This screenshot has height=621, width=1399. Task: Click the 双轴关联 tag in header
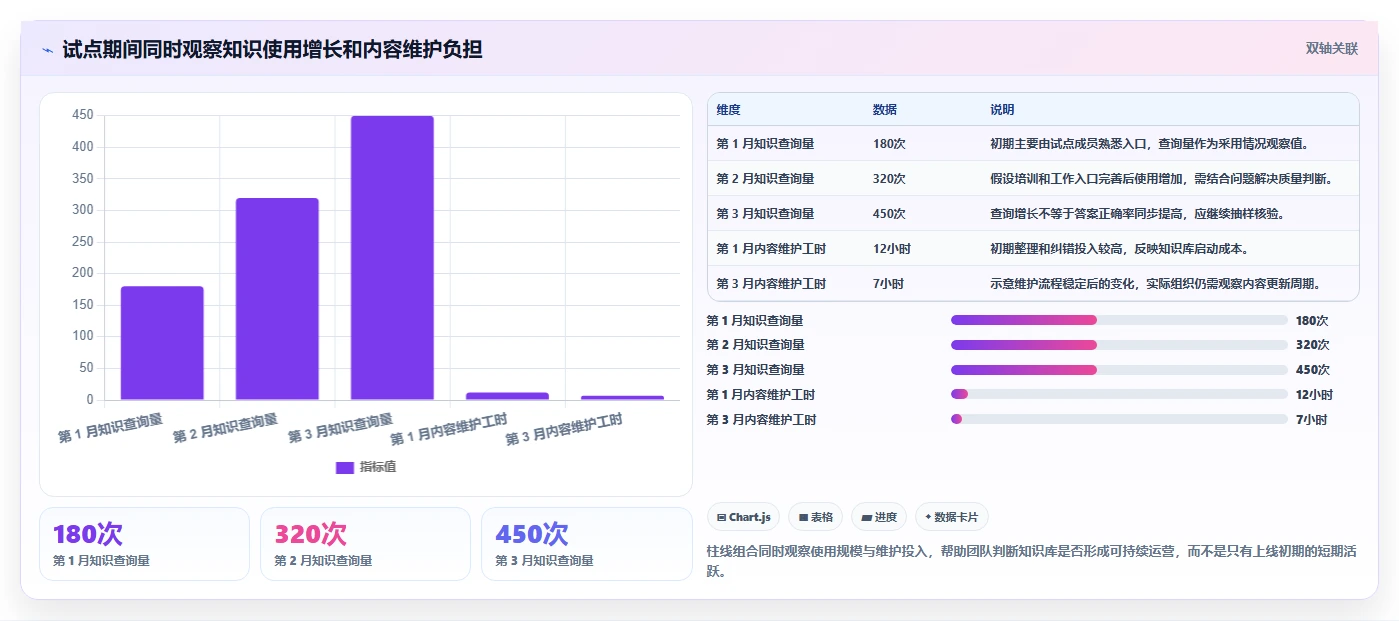1332,48
